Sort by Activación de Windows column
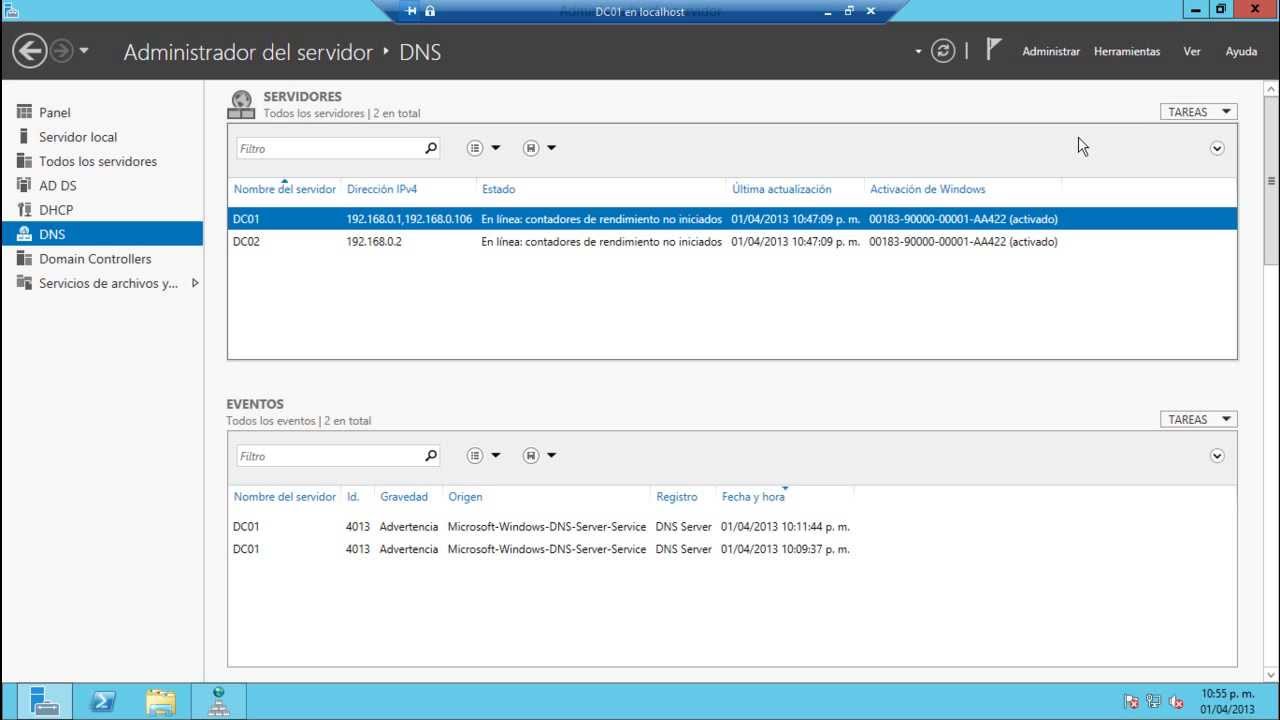The height and width of the screenshot is (720, 1280). click(928, 189)
